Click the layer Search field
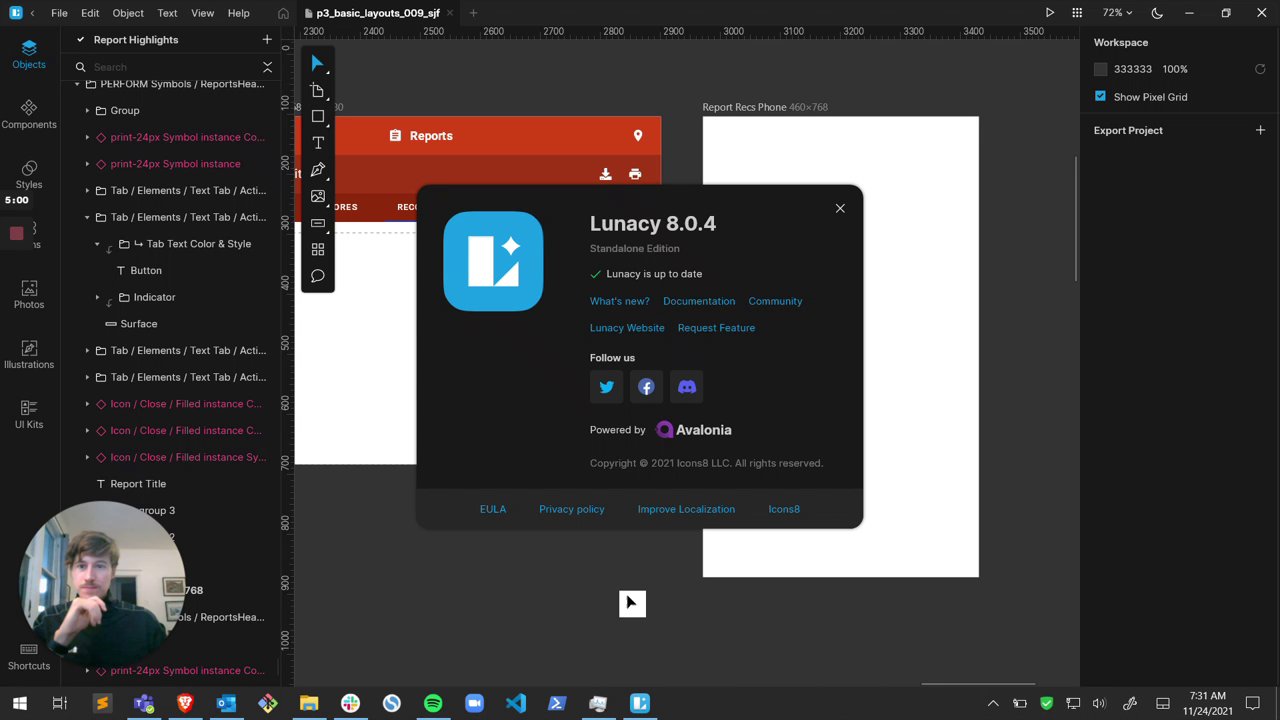 [164, 67]
